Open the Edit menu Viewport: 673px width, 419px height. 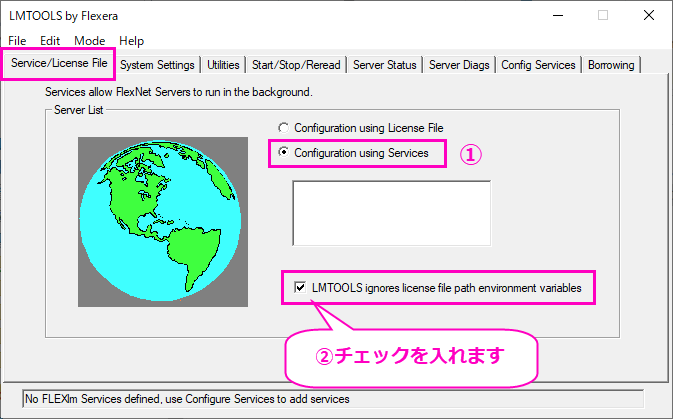[50, 41]
